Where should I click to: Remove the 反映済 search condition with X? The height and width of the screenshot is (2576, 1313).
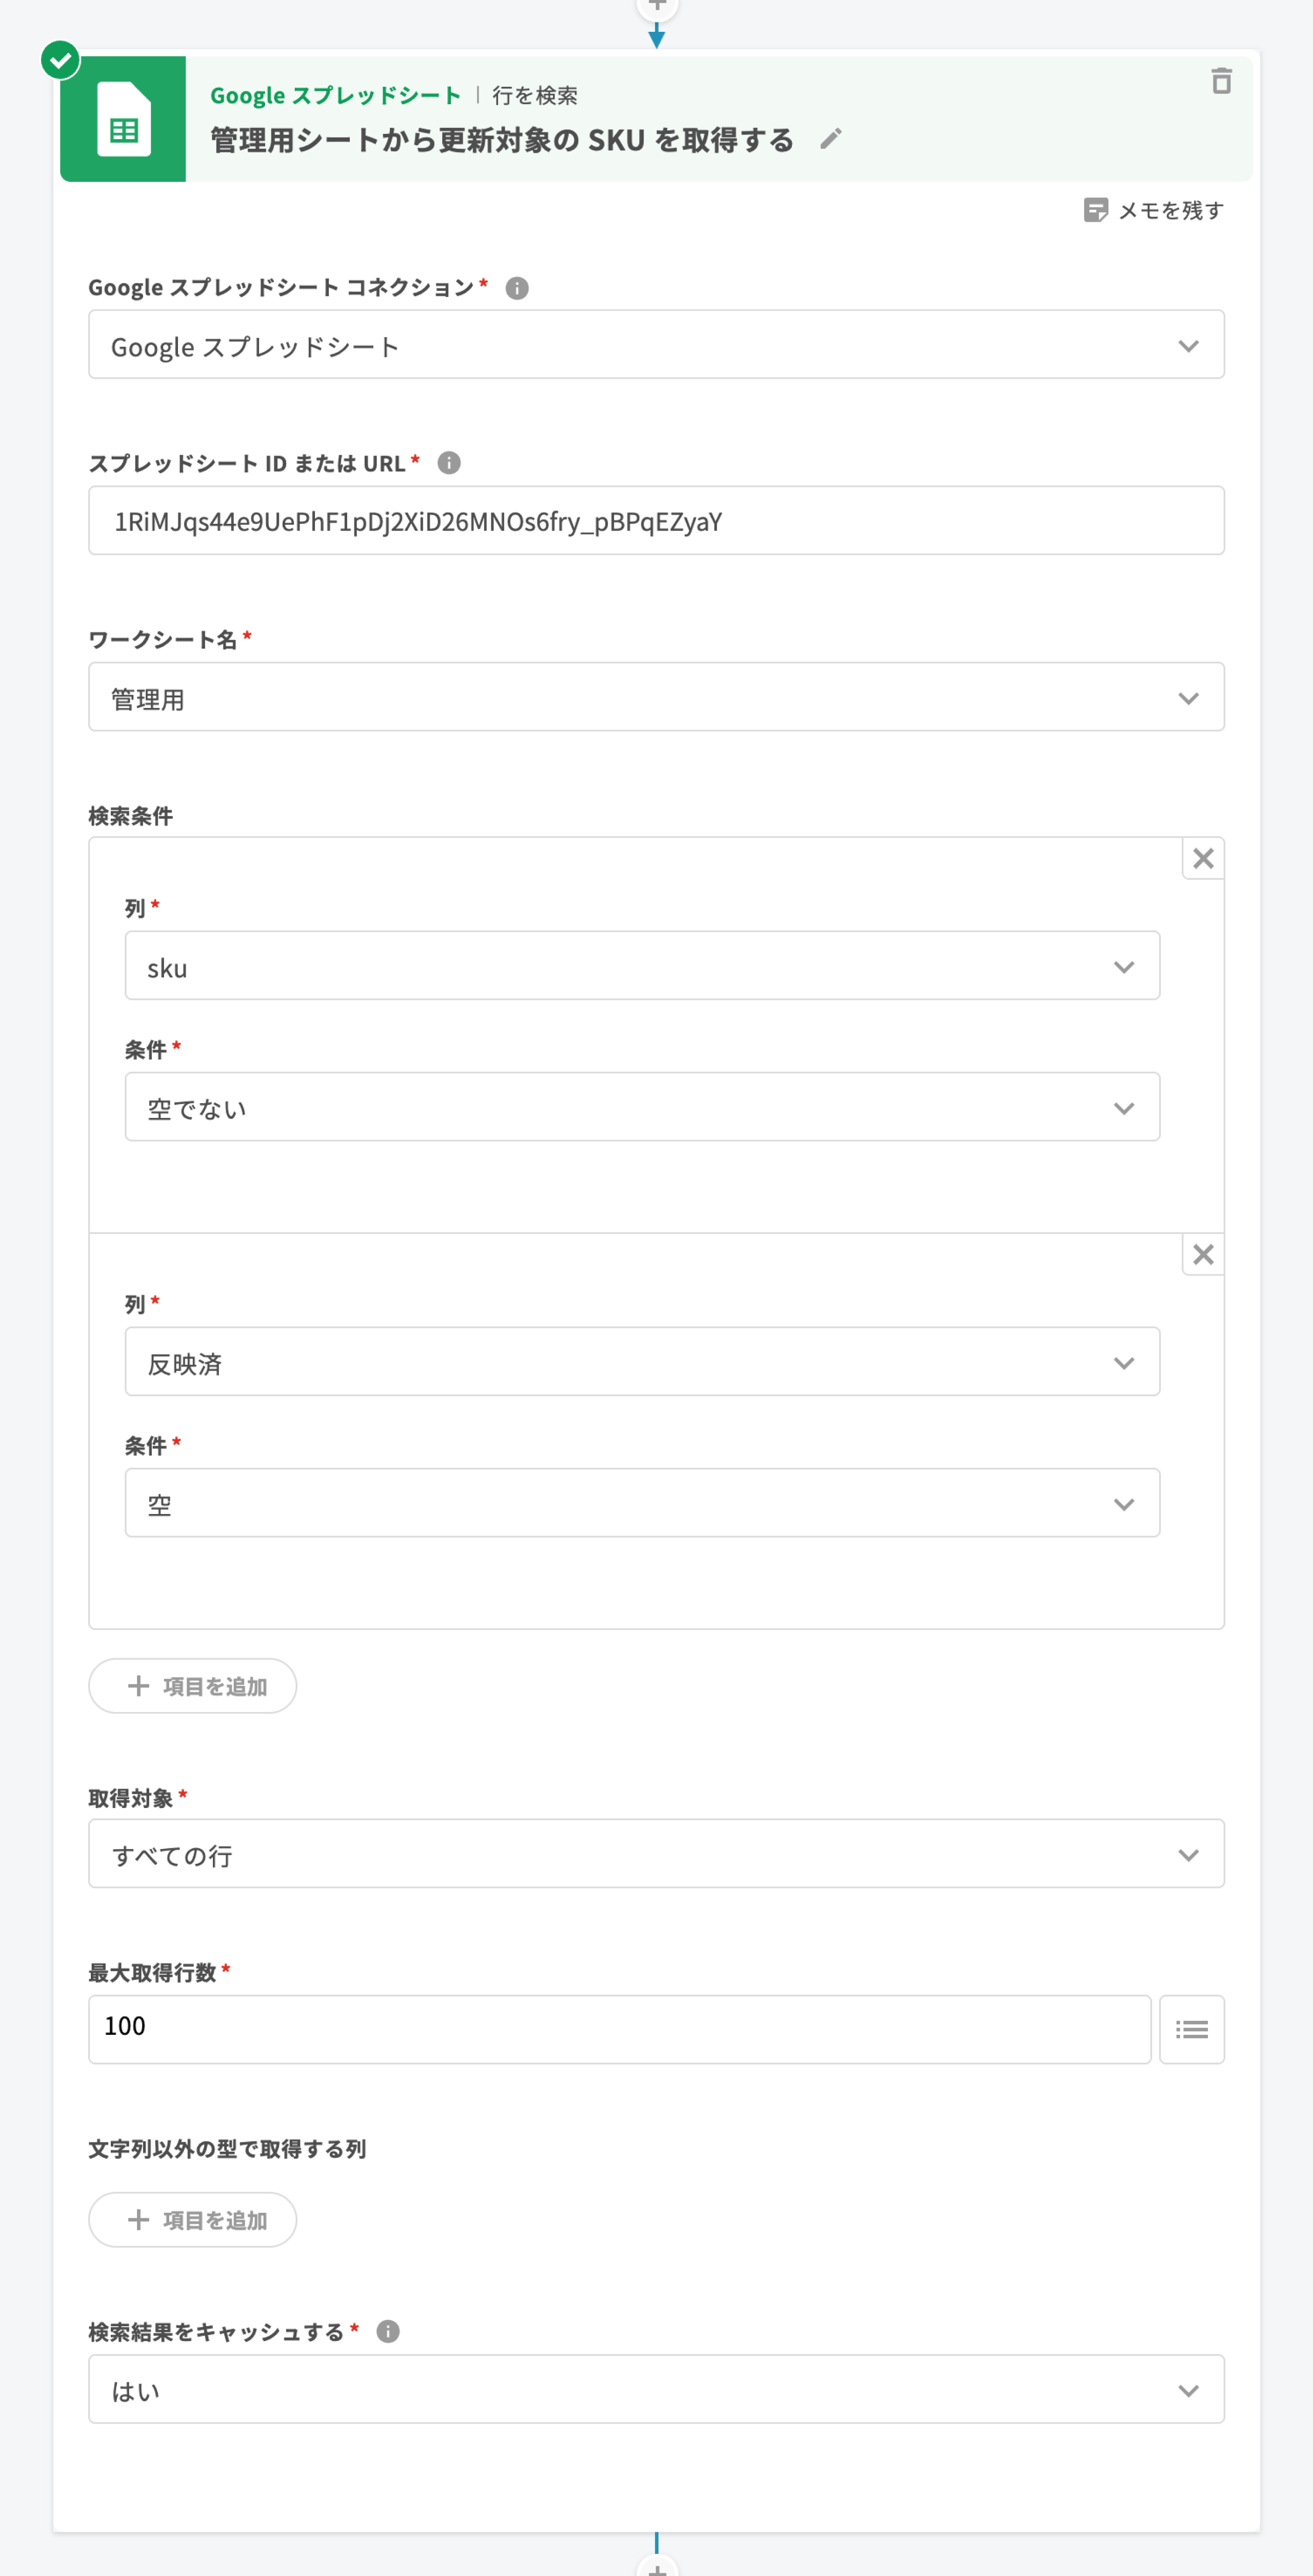pos(1203,1254)
